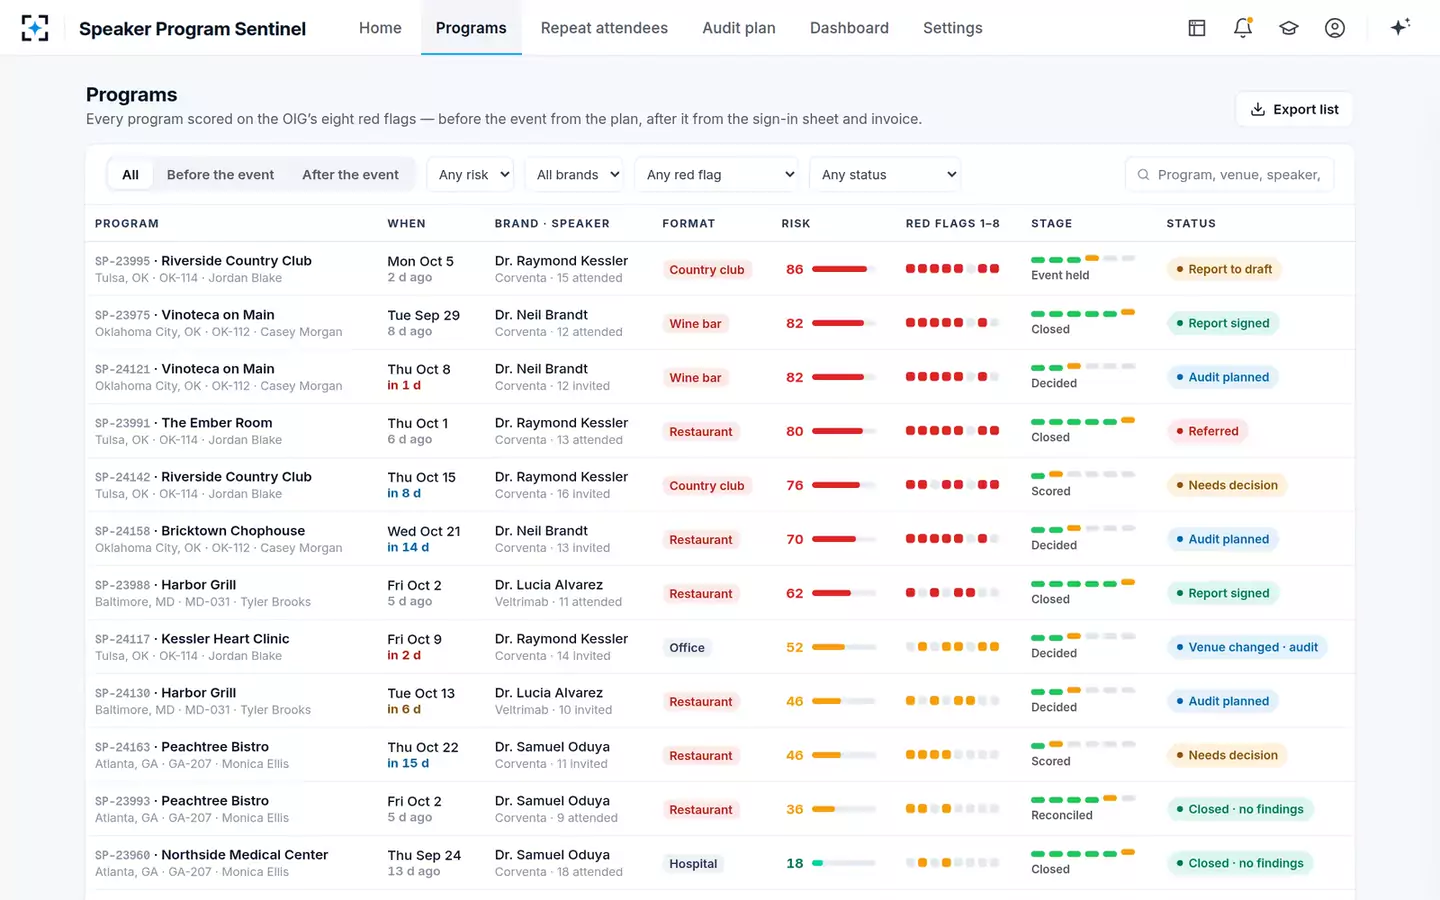Click red flag squares for The Ember Room

coord(952,431)
